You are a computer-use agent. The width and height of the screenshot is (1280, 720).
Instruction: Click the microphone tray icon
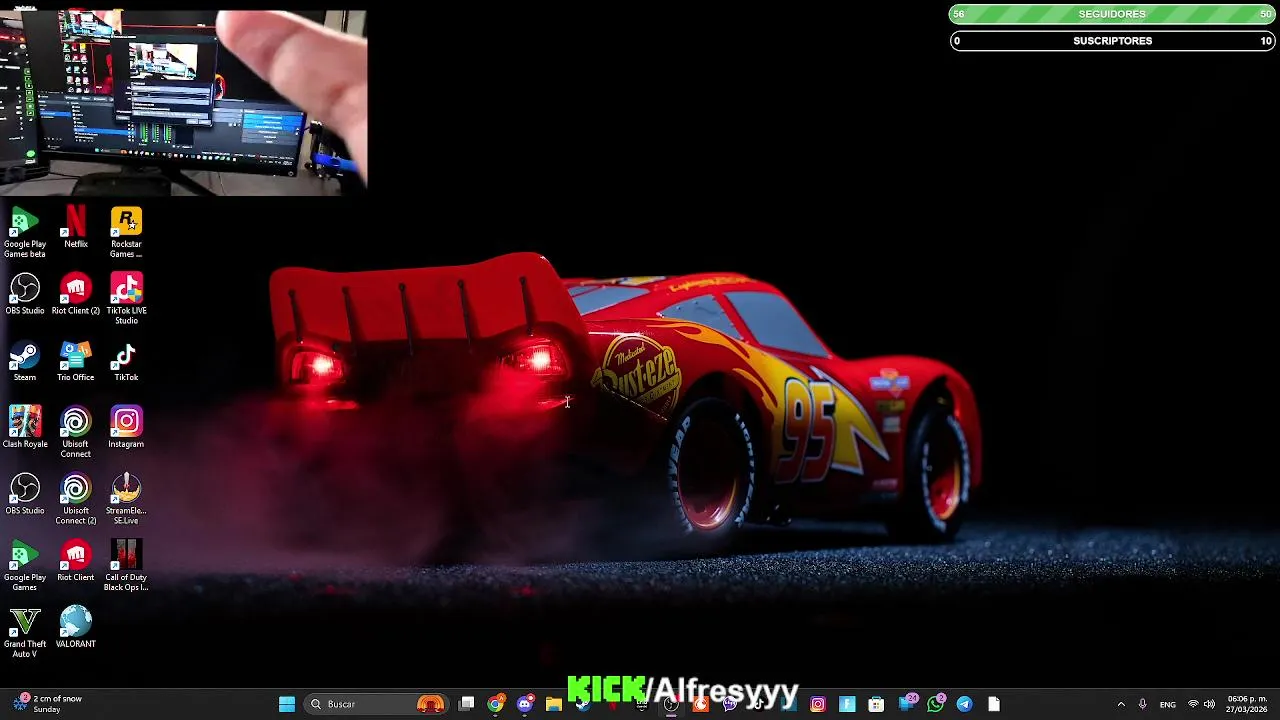pos(1143,704)
